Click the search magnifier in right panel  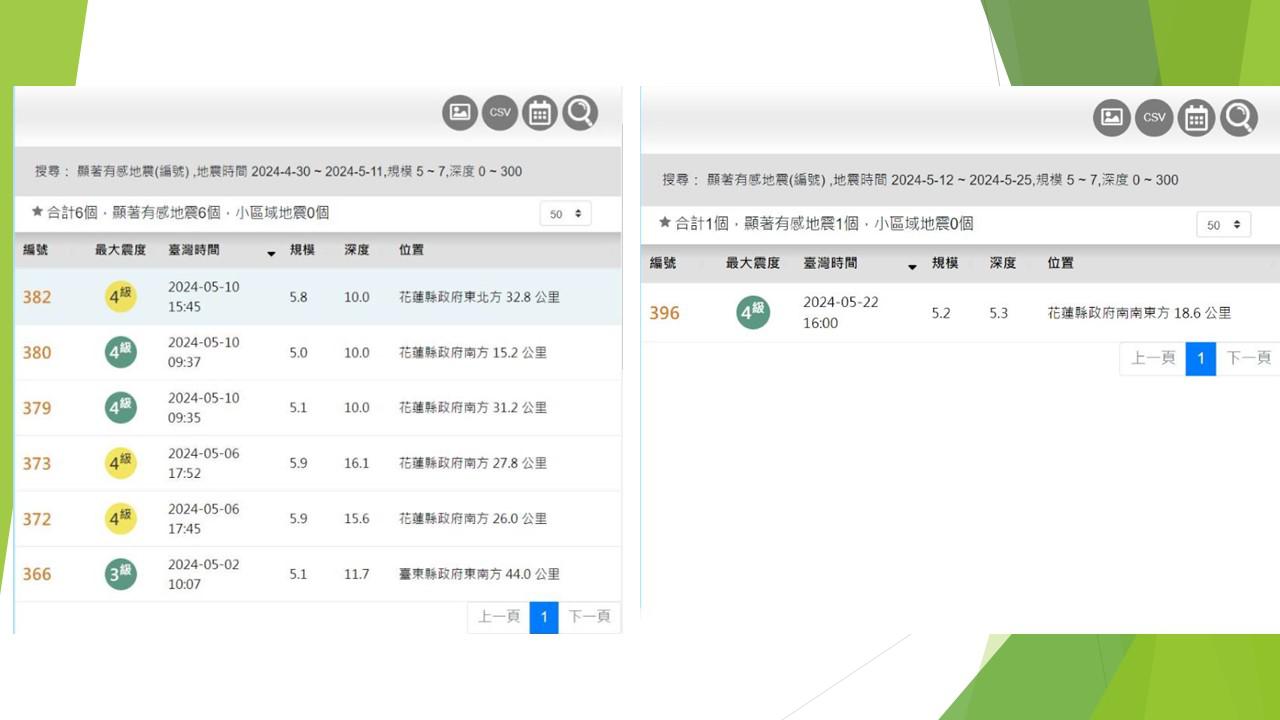point(1238,118)
